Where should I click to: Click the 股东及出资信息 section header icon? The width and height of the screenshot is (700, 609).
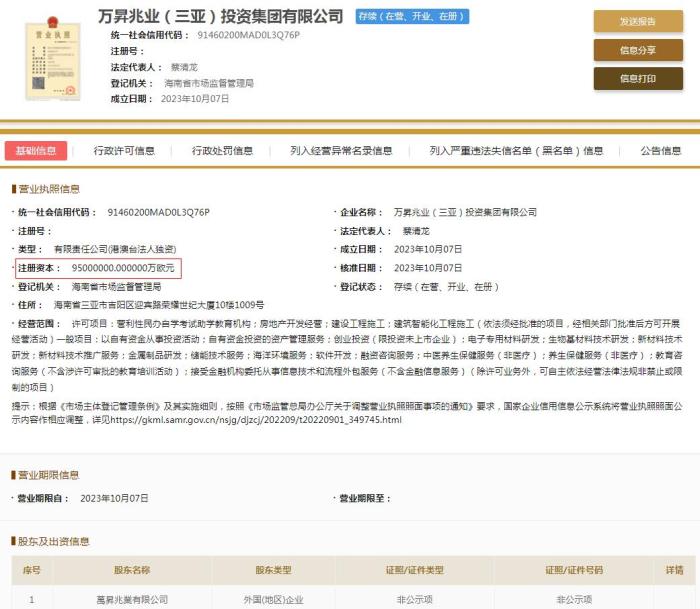click(x=13, y=541)
